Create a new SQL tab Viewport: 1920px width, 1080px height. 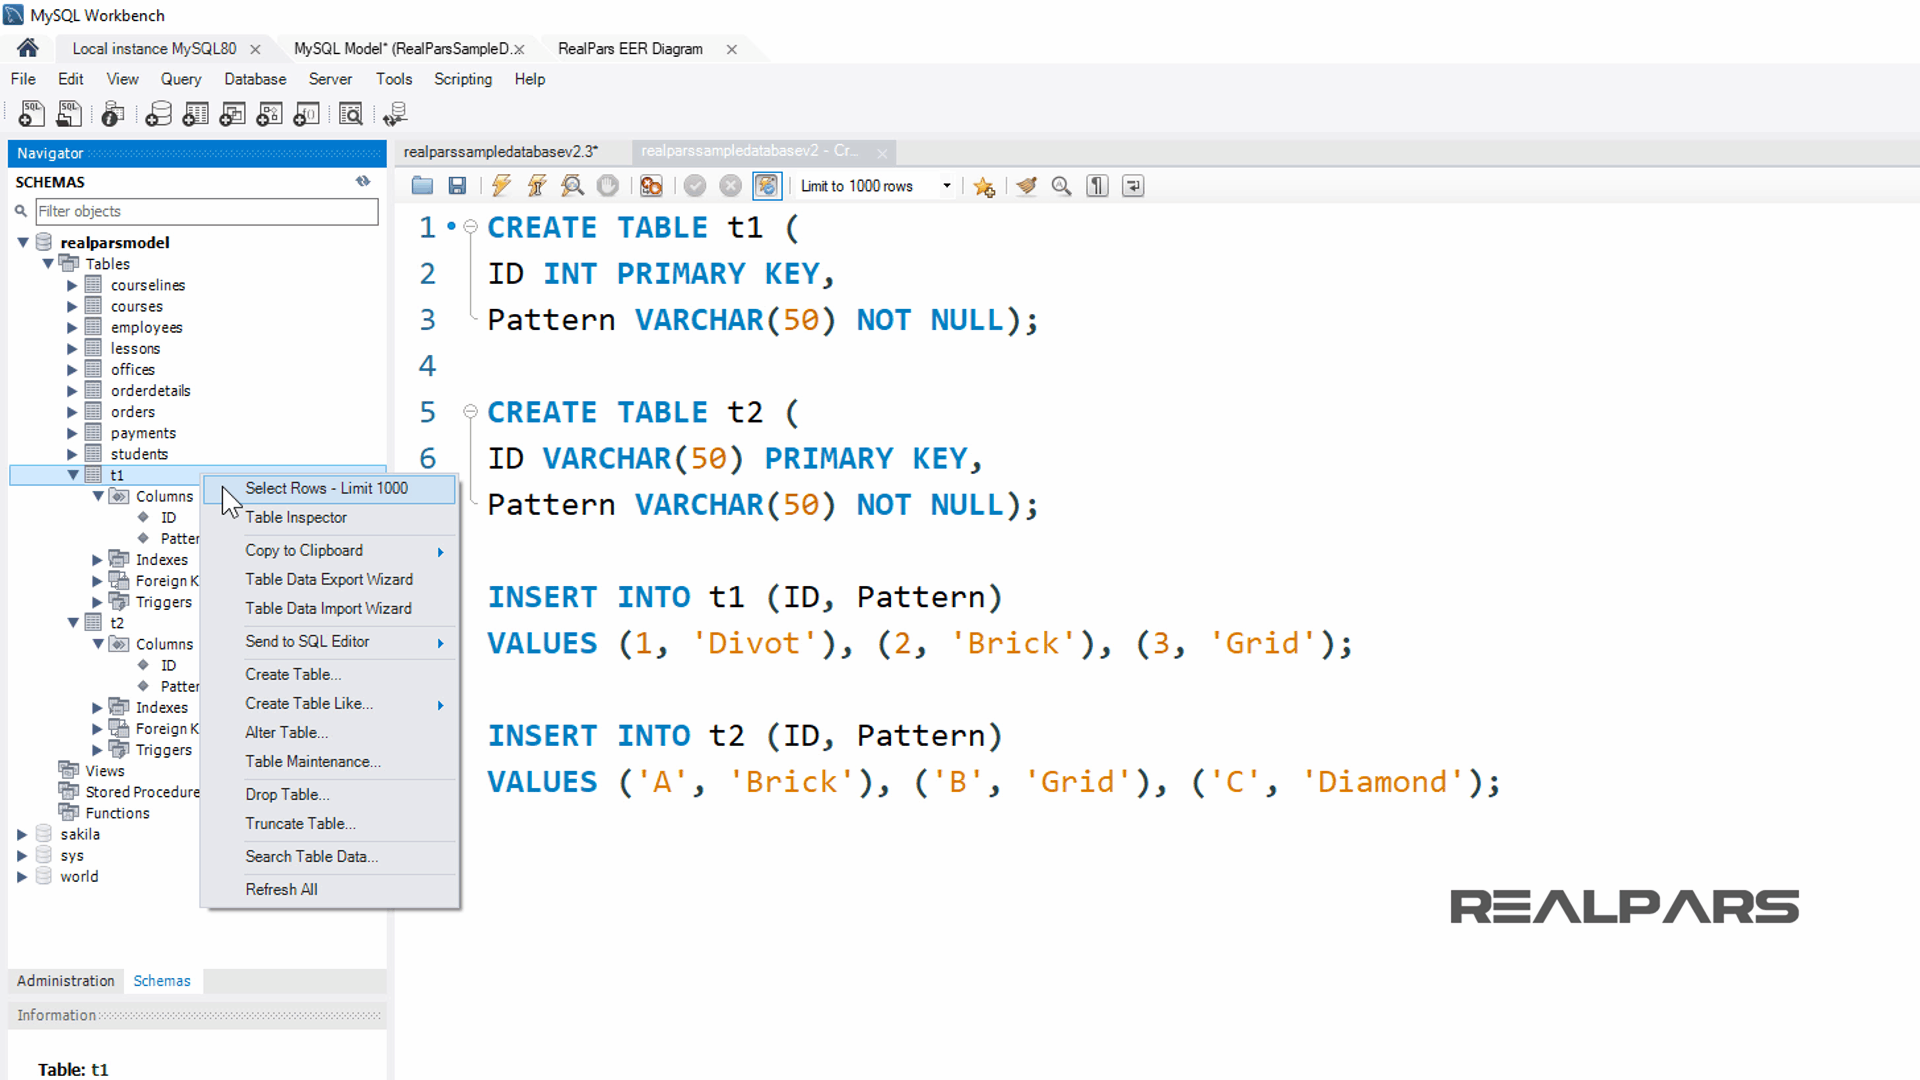pyautogui.click(x=31, y=114)
